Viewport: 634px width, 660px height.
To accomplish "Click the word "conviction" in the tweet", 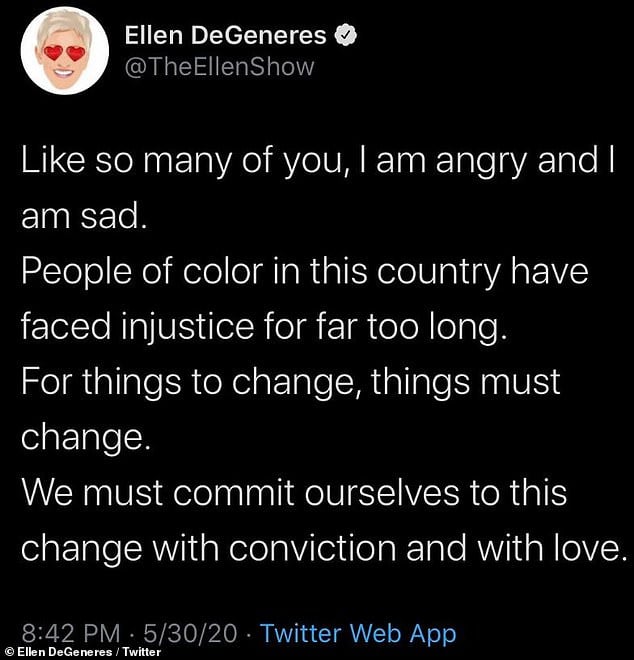I will (x=312, y=548).
